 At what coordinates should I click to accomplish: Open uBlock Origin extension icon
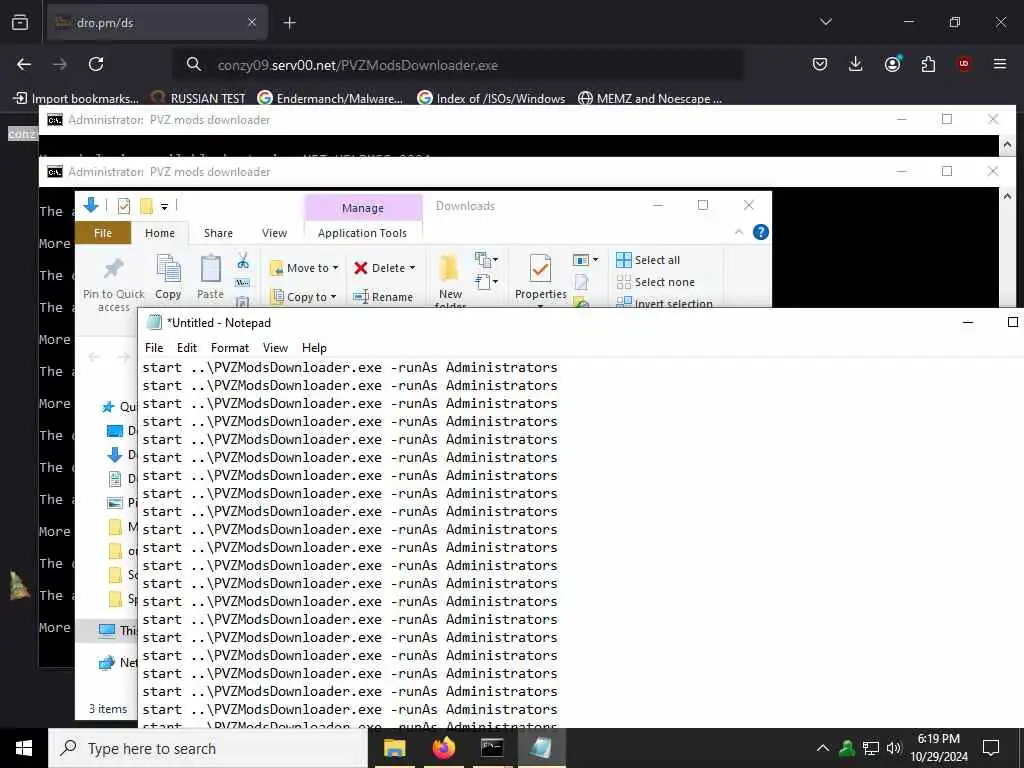(x=963, y=64)
